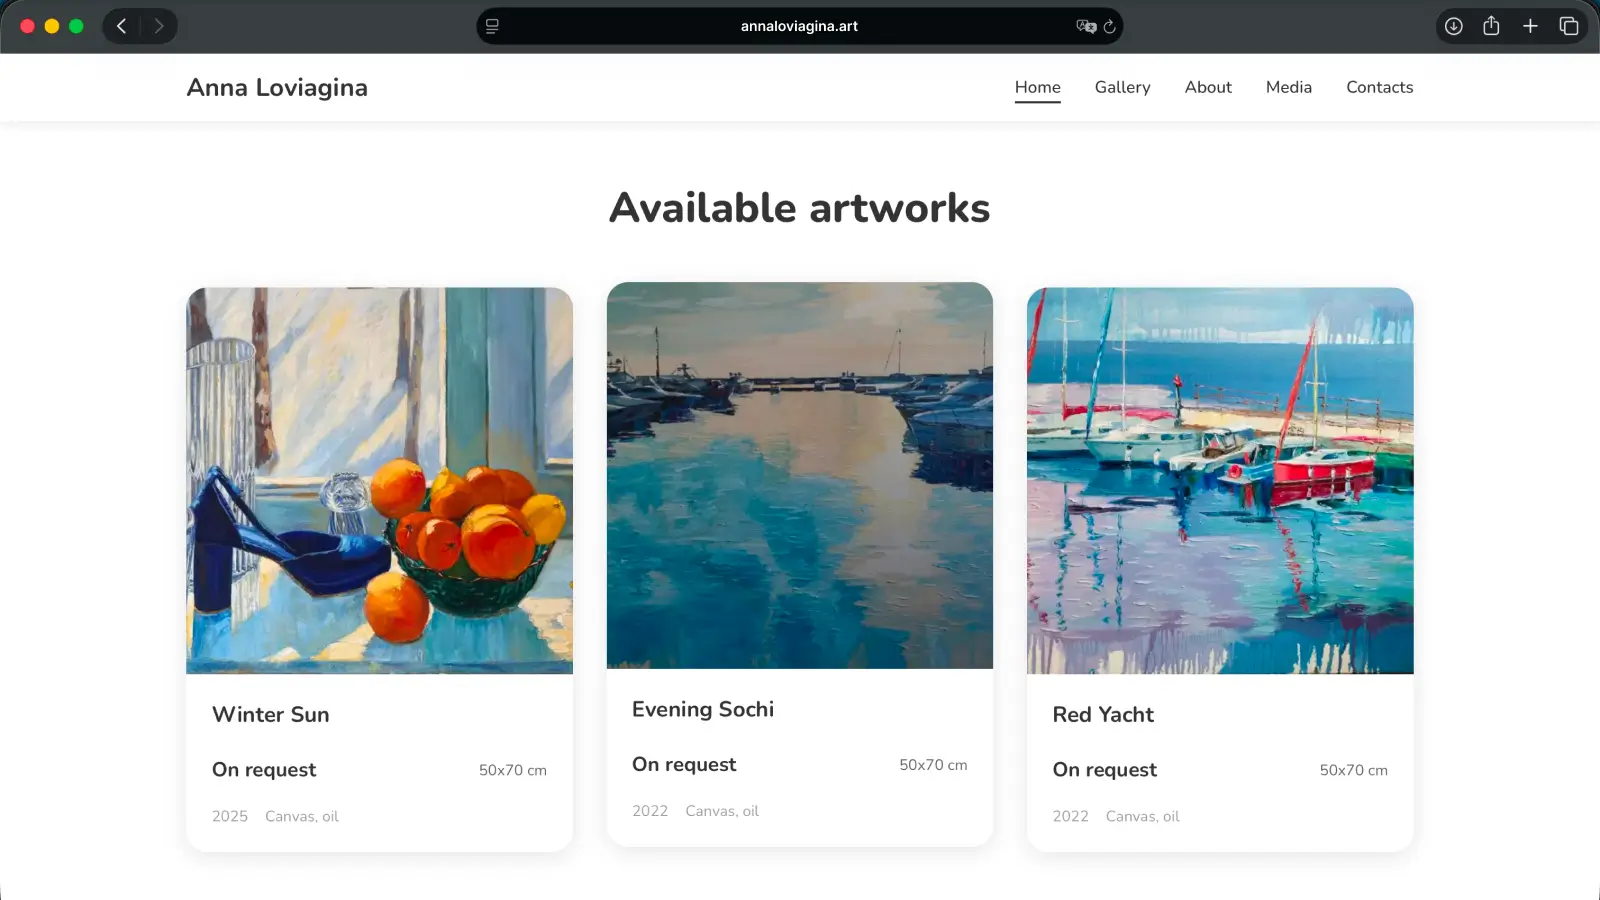The image size is (1600, 900).
Task: Open the page reader icon in address bar
Action: [x=492, y=26]
